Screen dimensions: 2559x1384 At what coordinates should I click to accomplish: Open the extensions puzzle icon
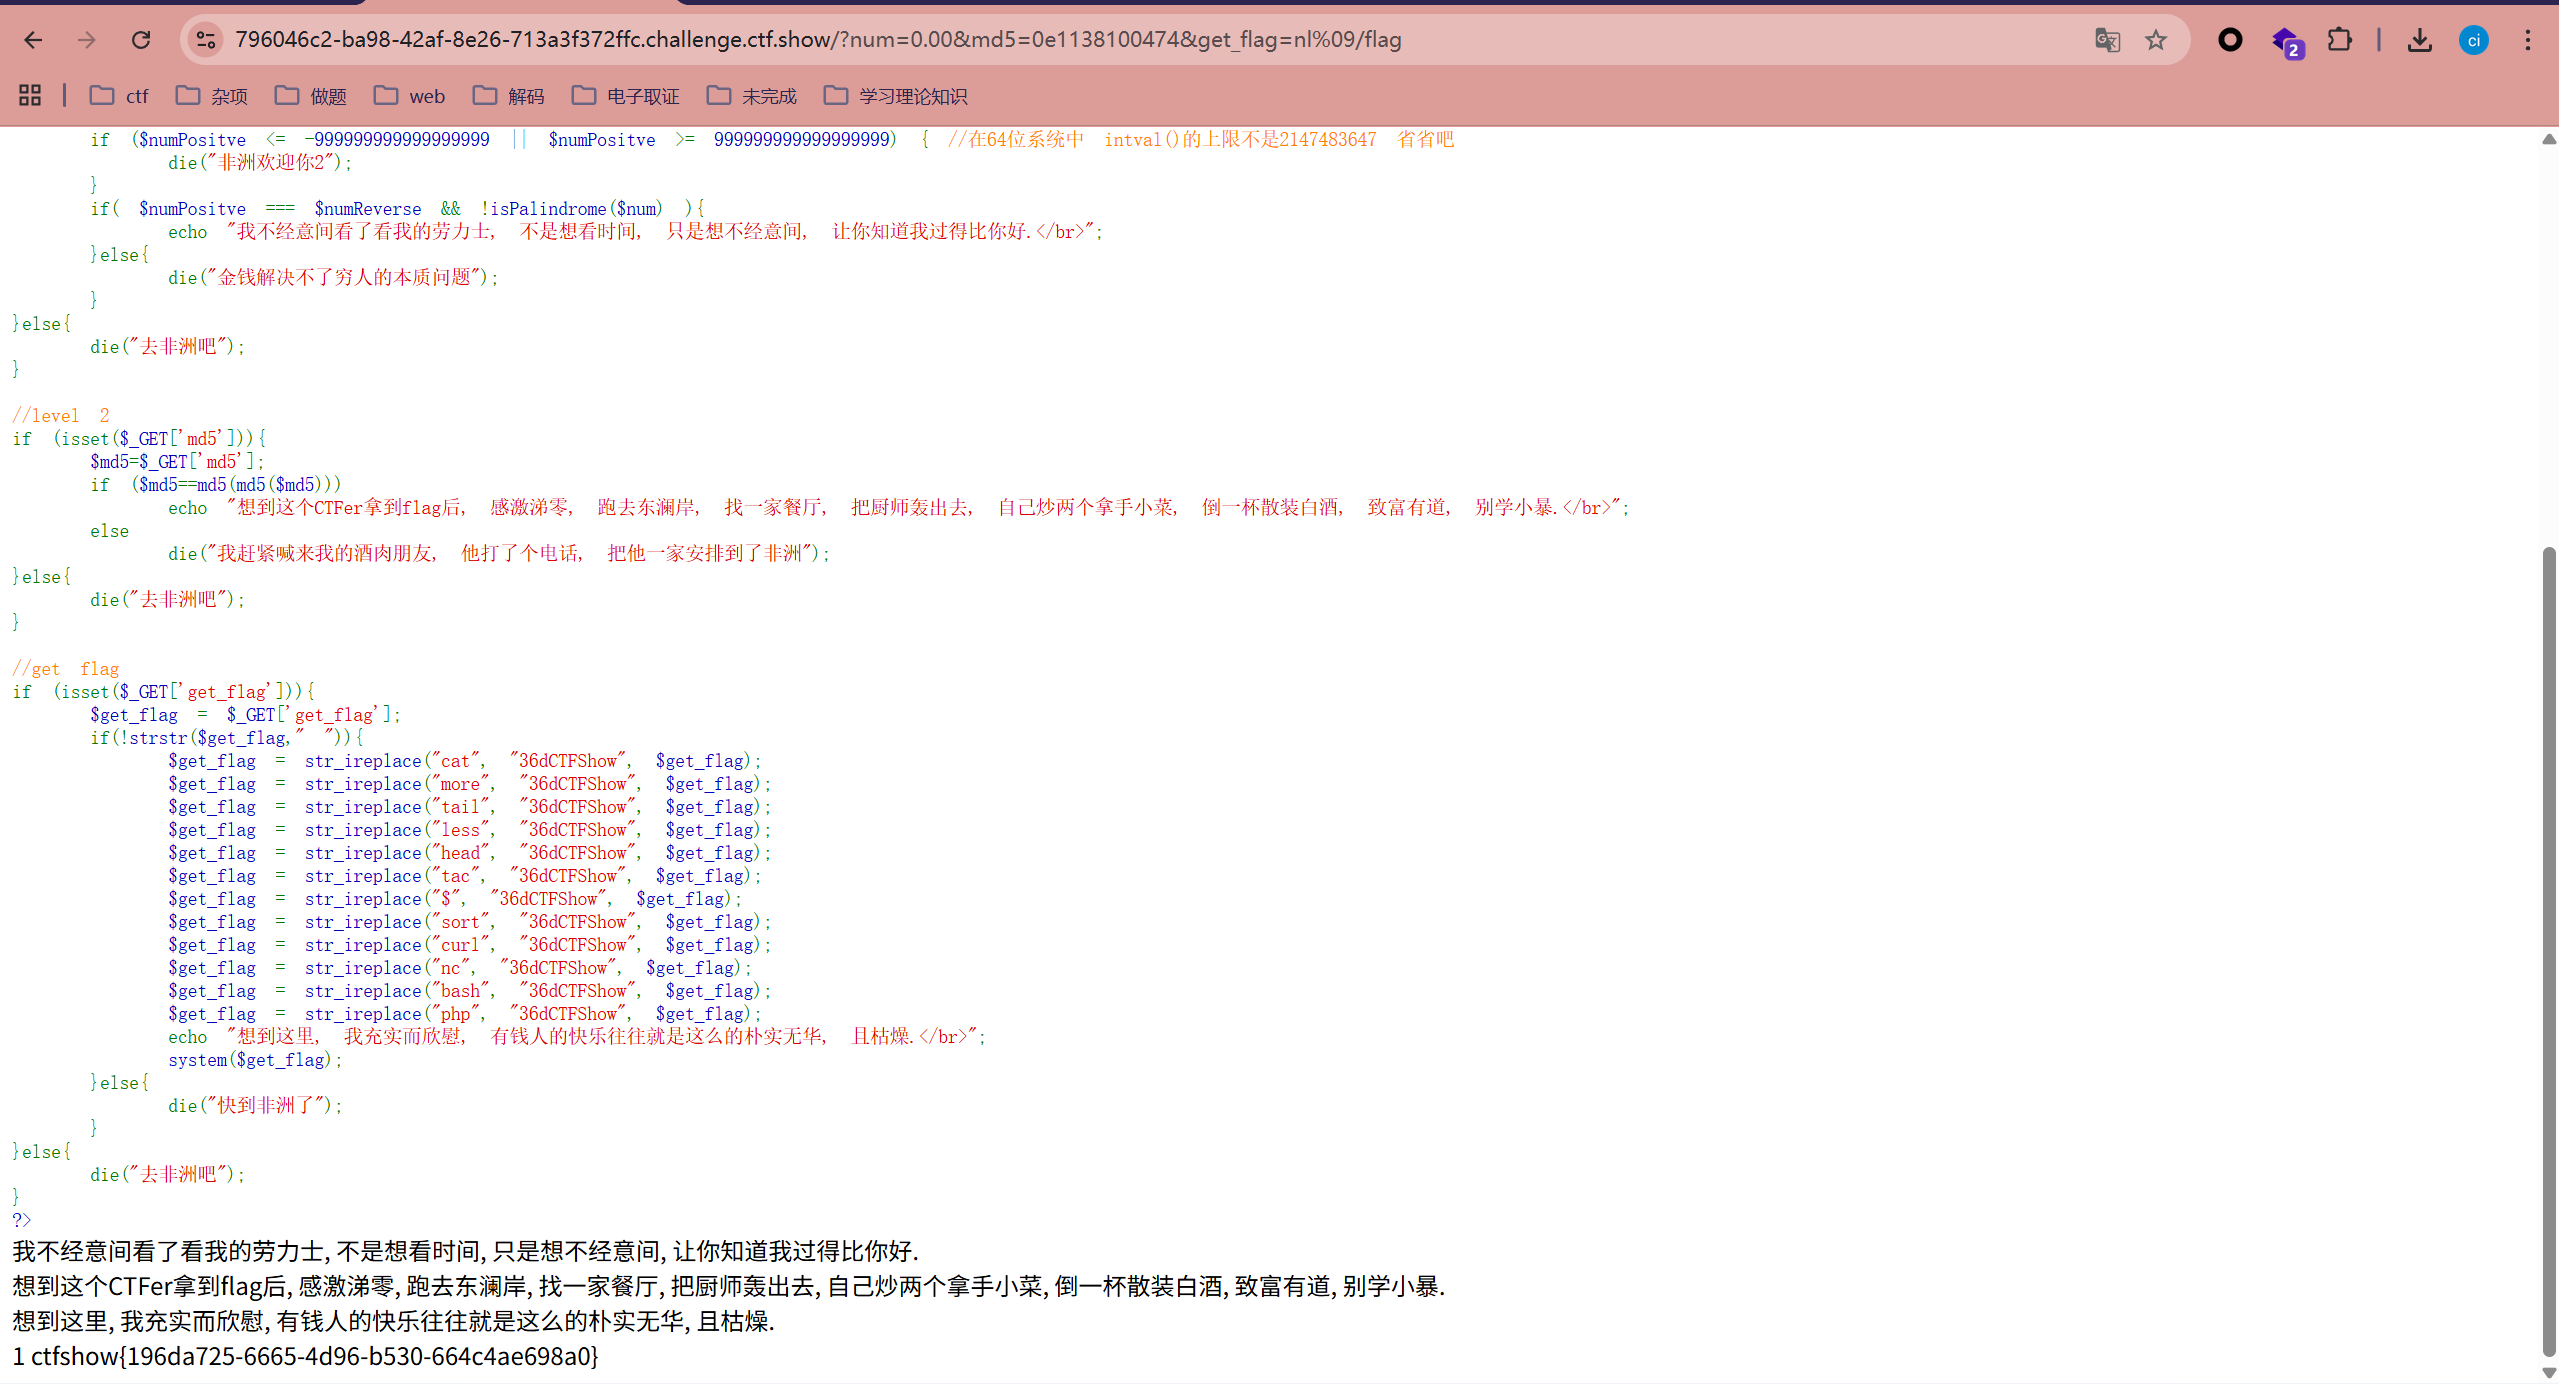point(2340,40)
